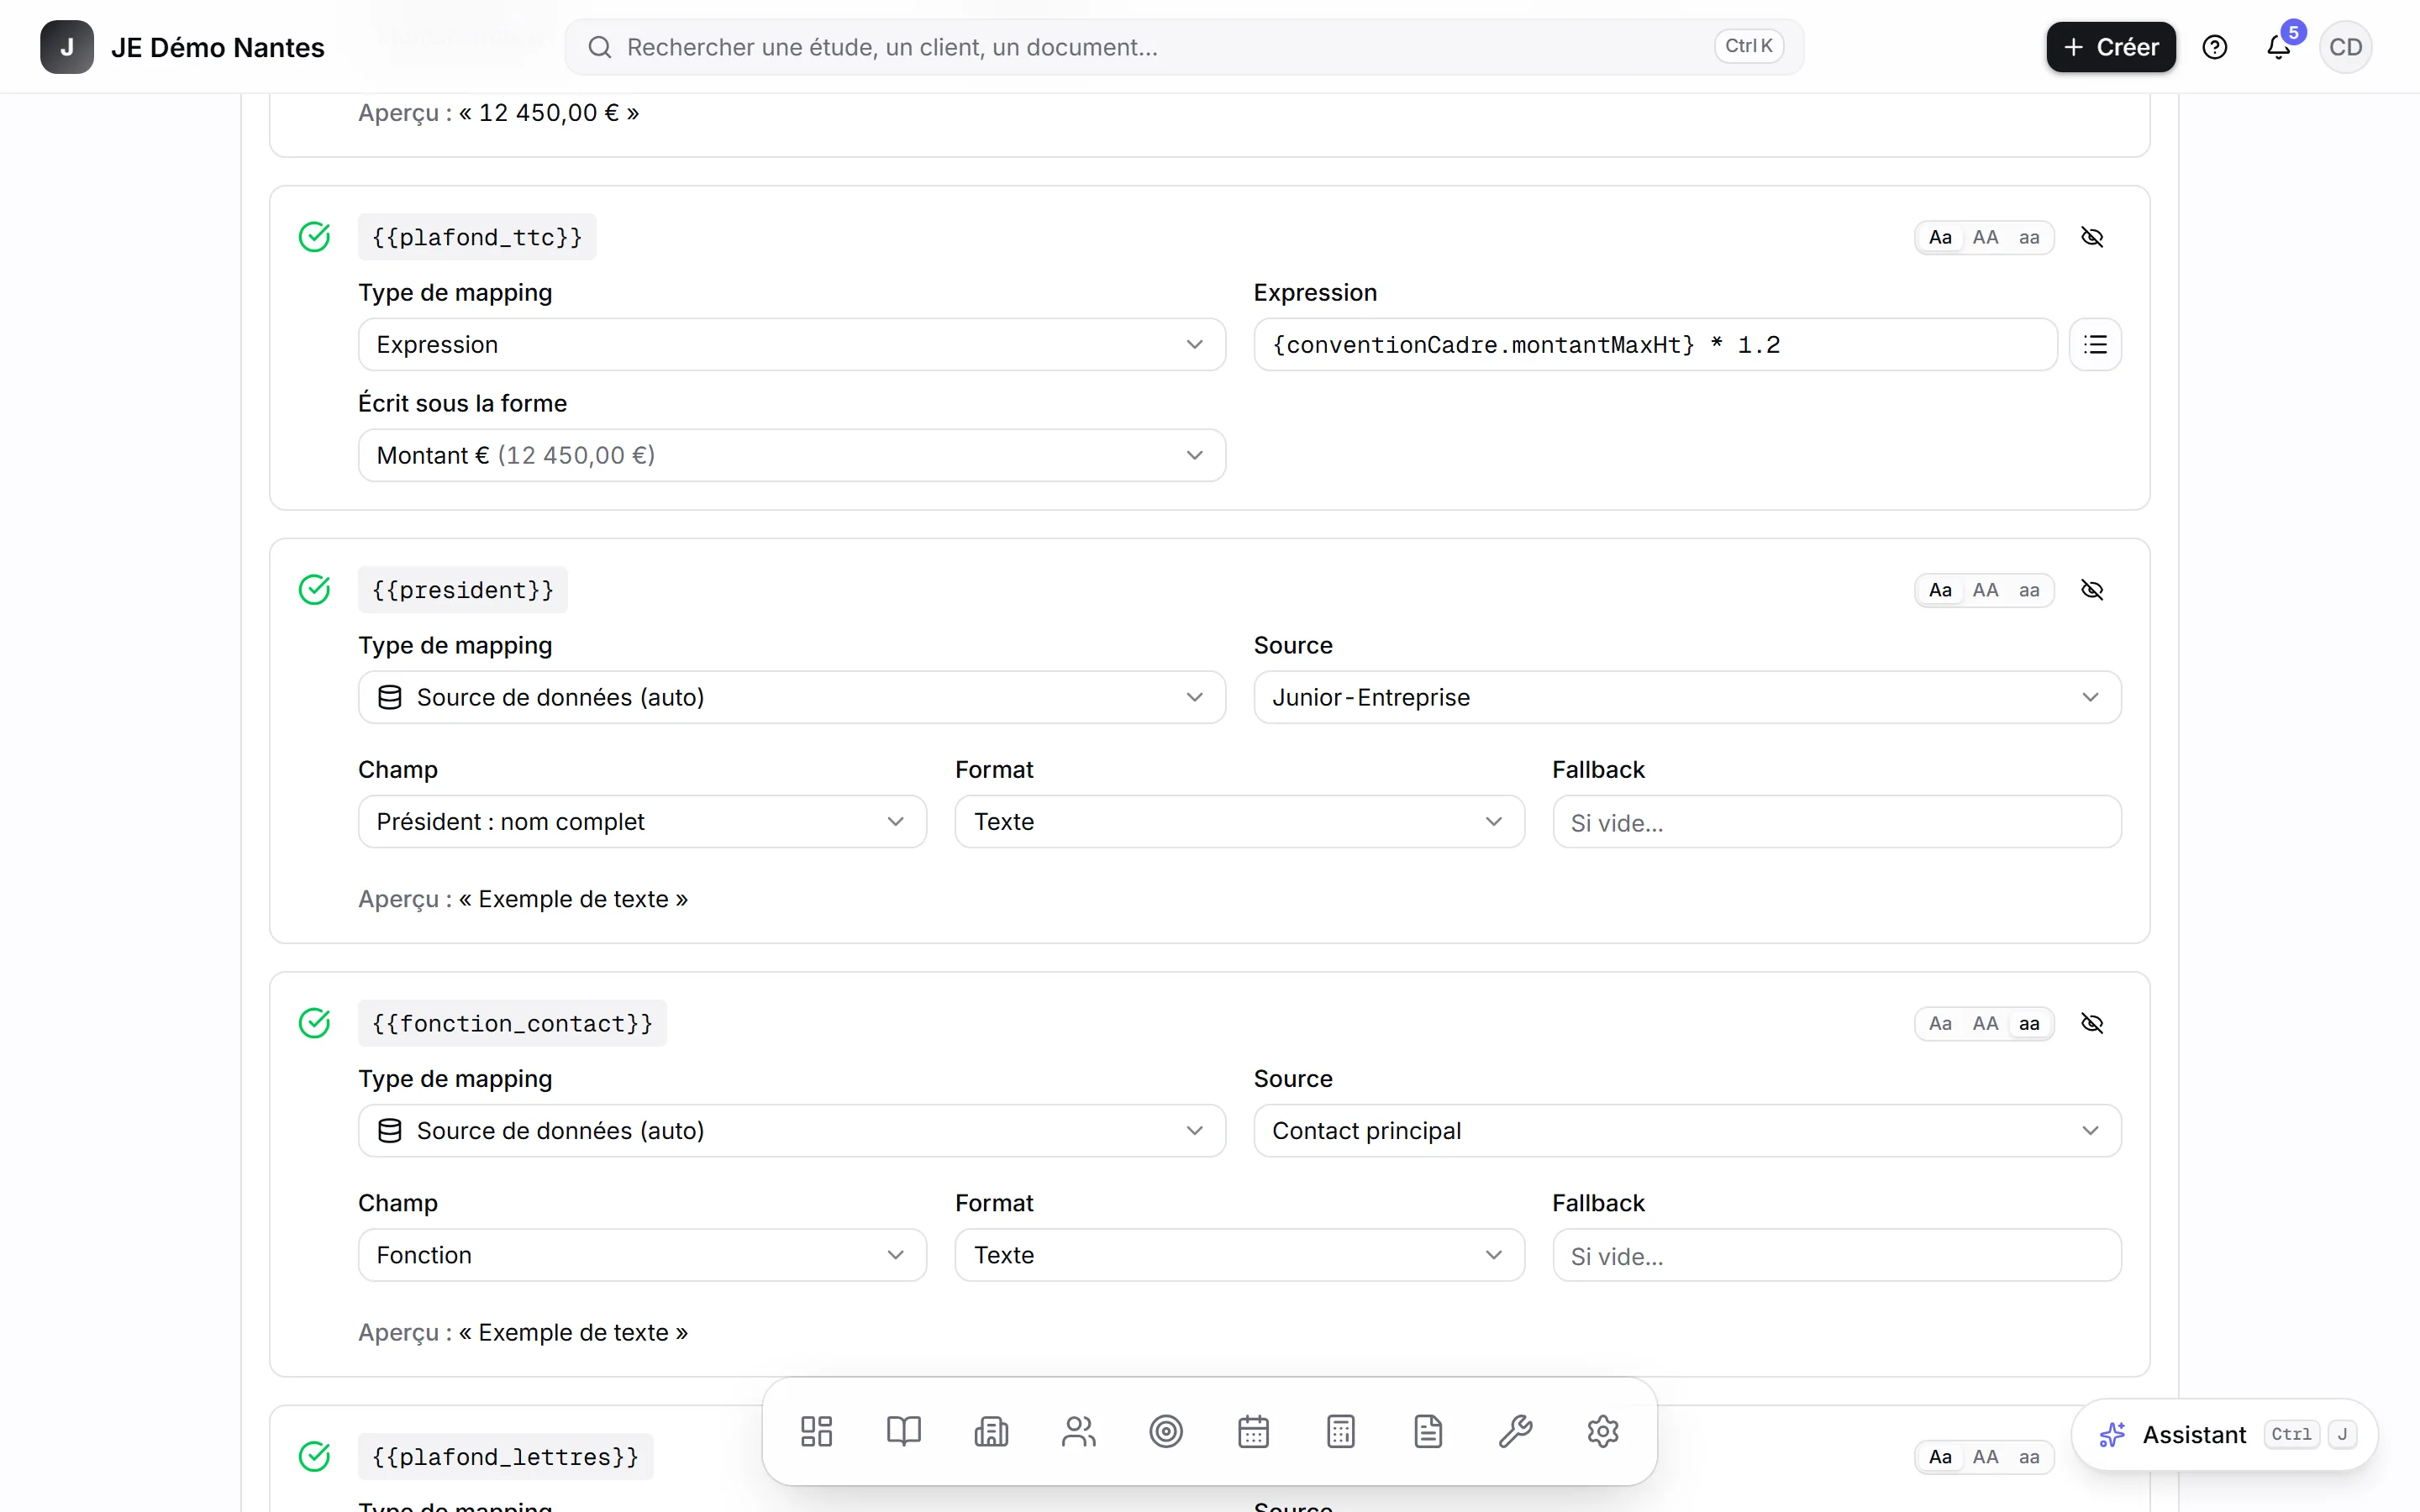The height and width of the screenshot is (1512, 2420).
Task: Set plafond_lettres casing to AA uppercase
Action: 1985,1456
